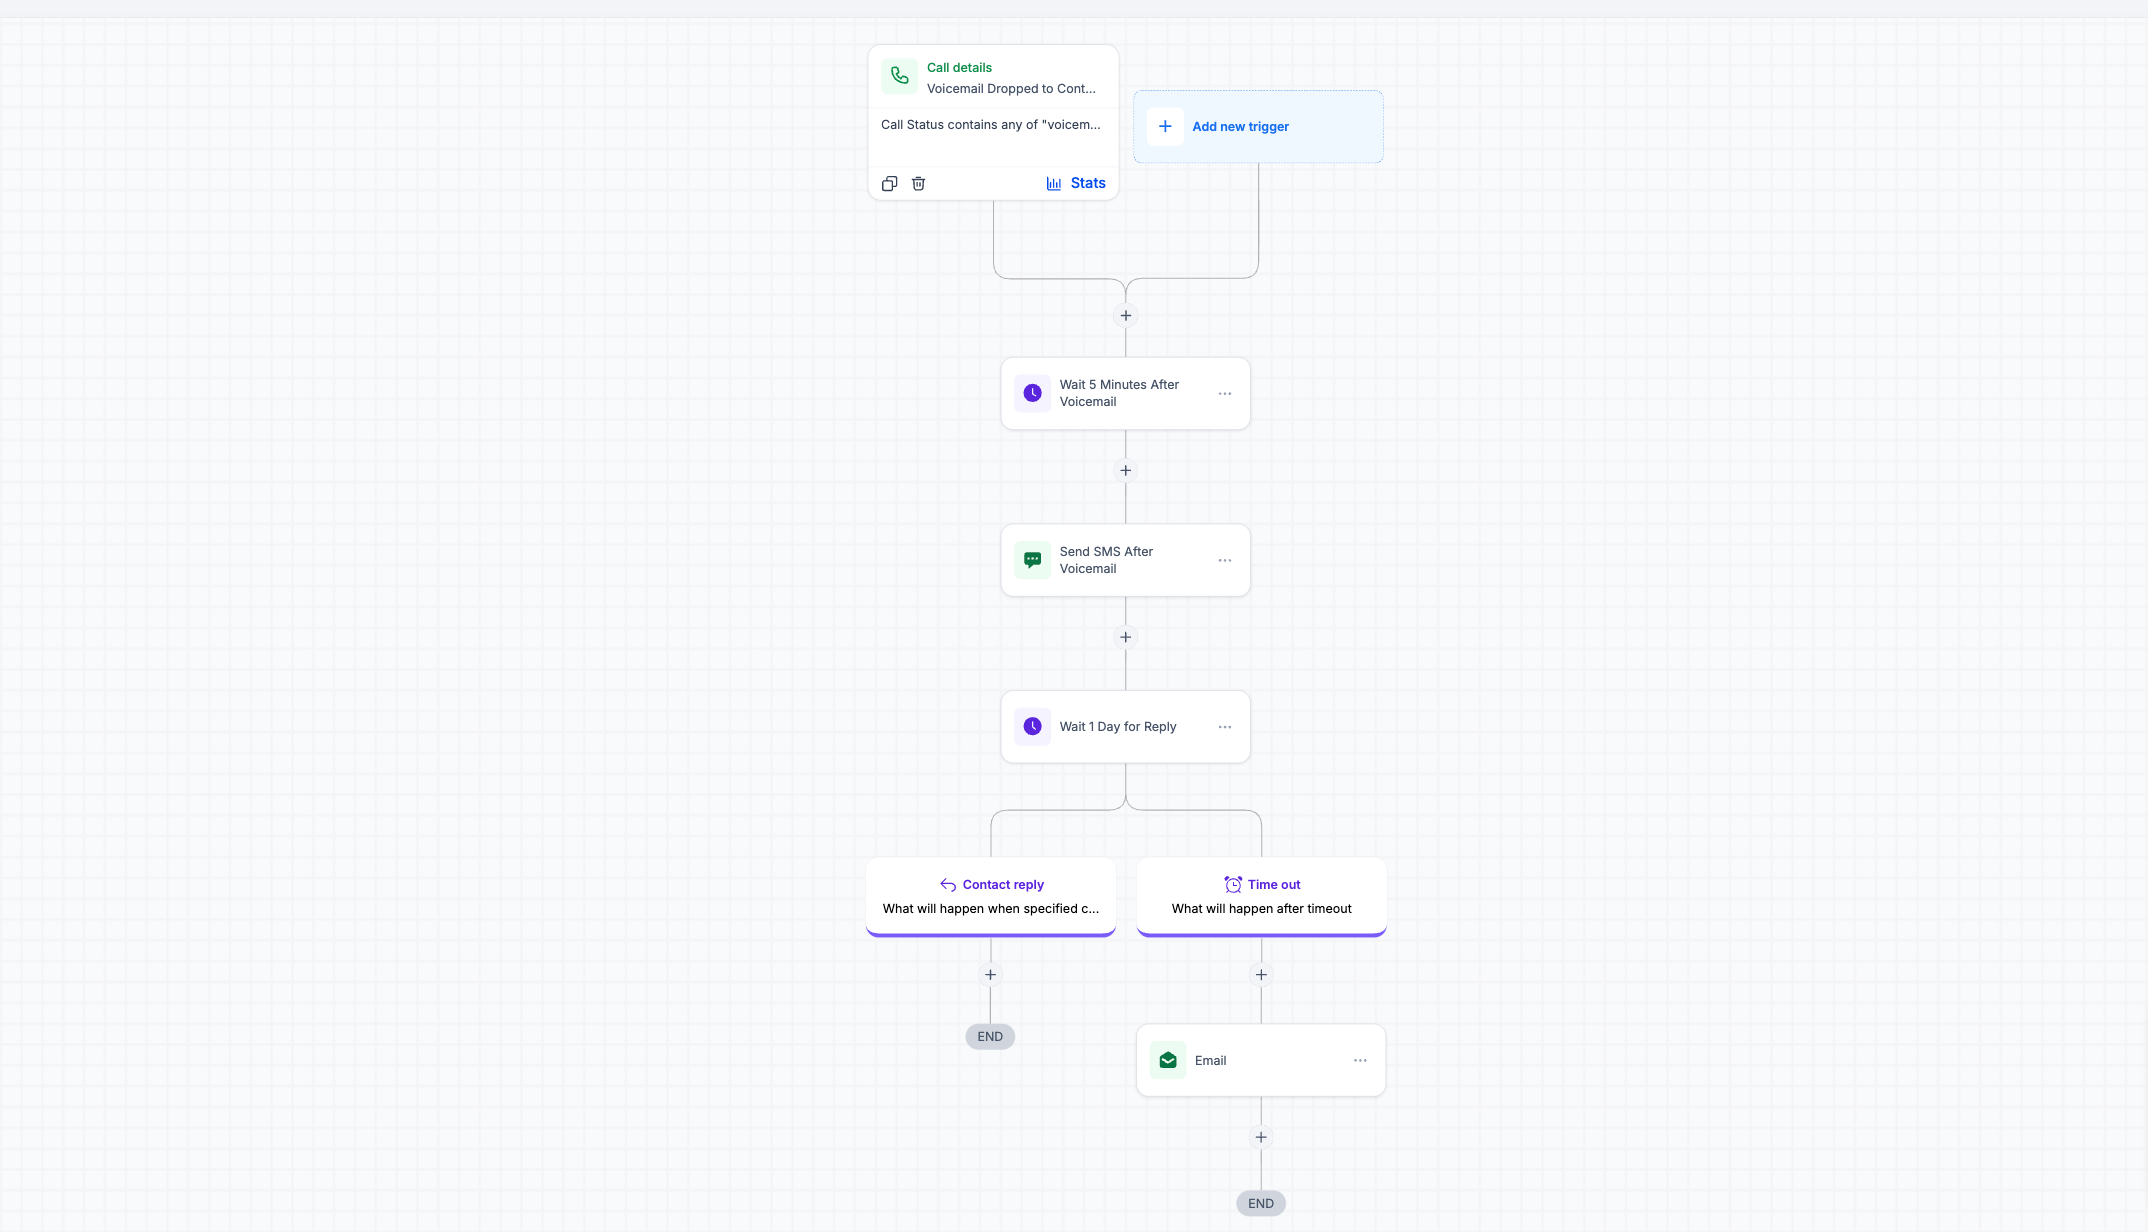Screen dimensions: 2148x1232
Task: Open options menu for Wait 5 Minutes After Voicemail
Action: point(1225,394)
